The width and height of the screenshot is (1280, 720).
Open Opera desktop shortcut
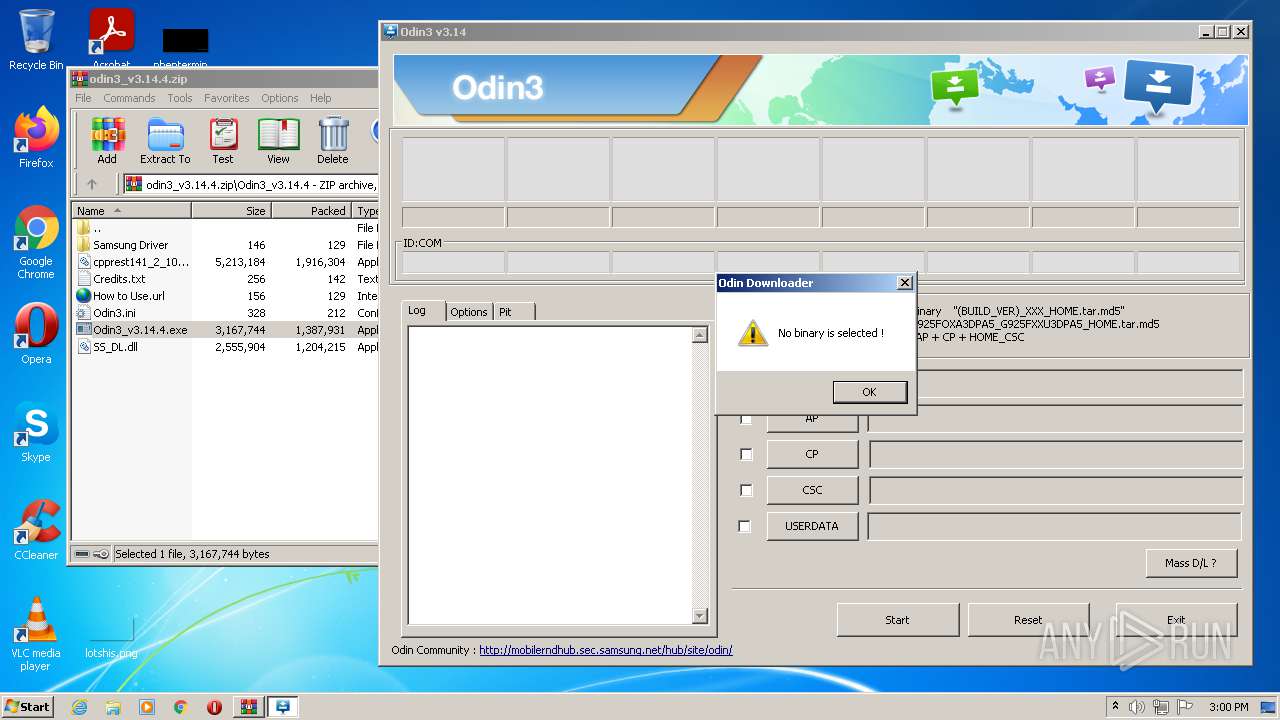coord(36,334)
